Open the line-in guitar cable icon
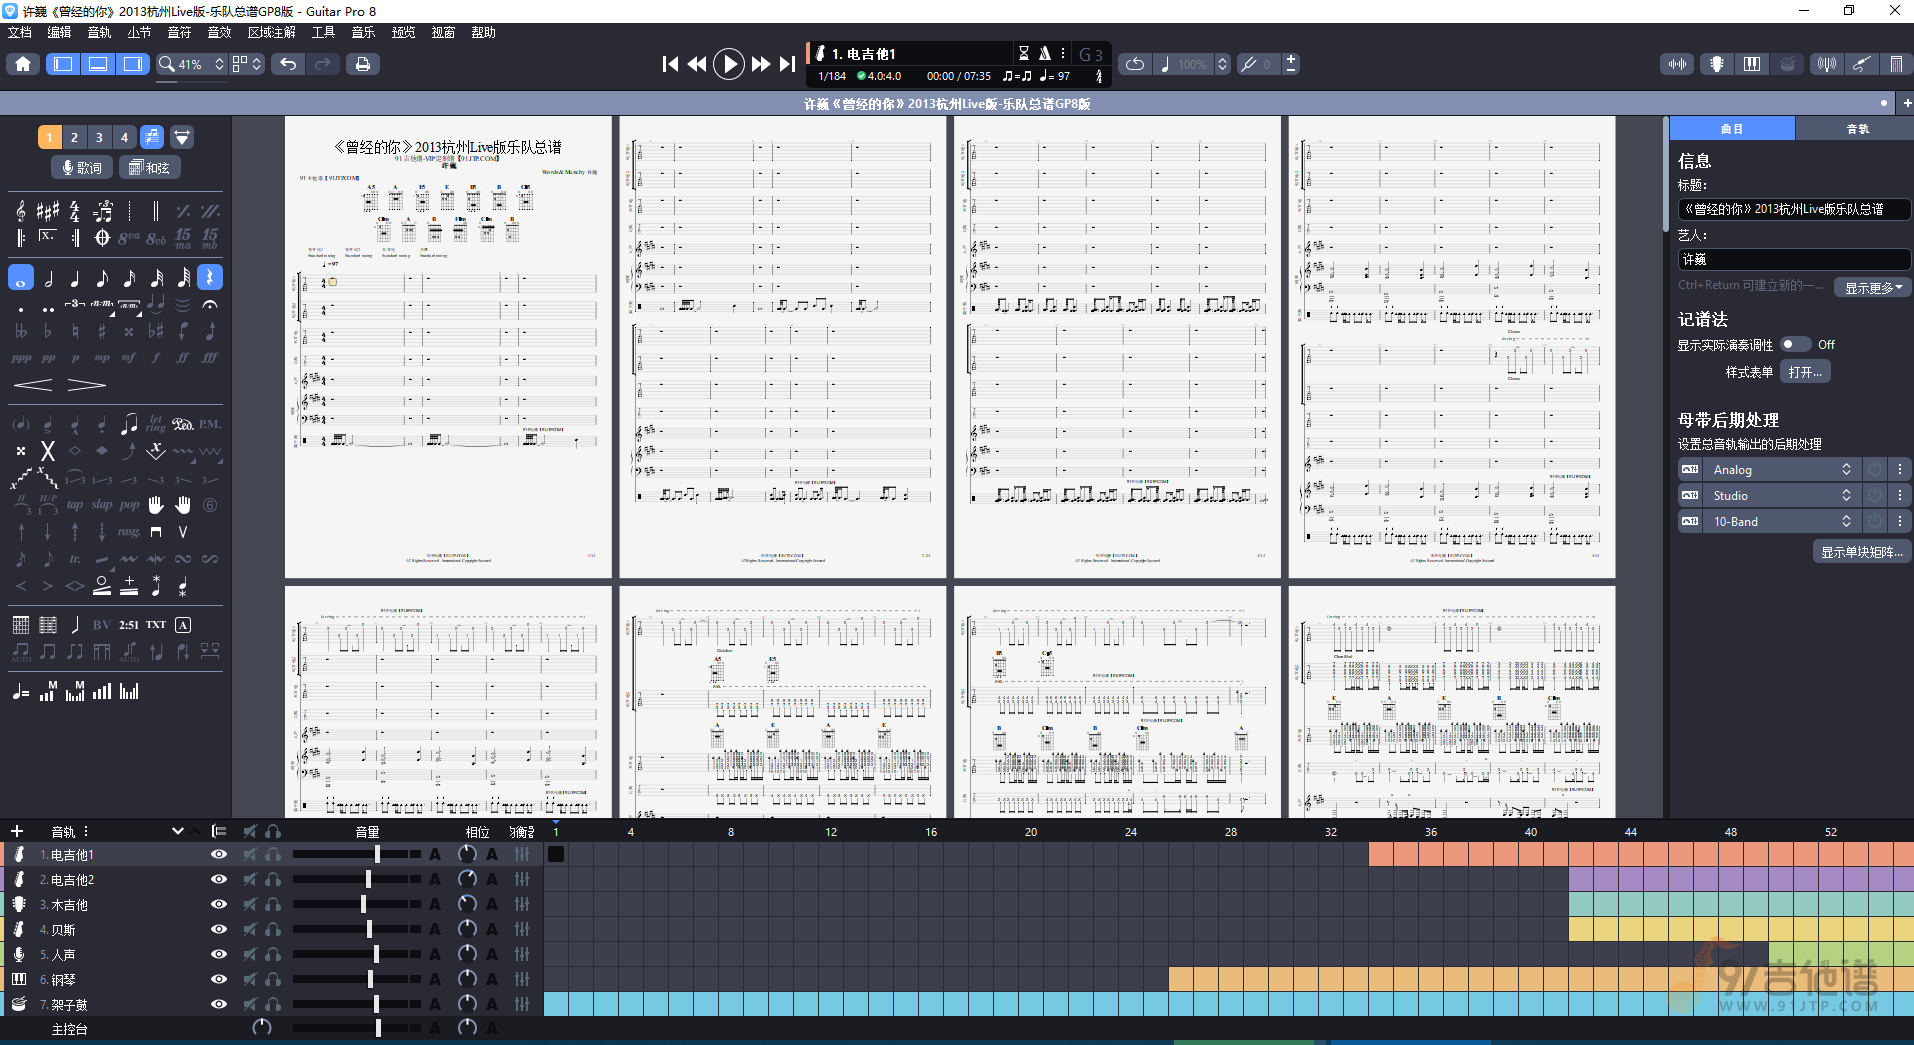This screenshot has width=1914, height=1045. pos(1861,64)
